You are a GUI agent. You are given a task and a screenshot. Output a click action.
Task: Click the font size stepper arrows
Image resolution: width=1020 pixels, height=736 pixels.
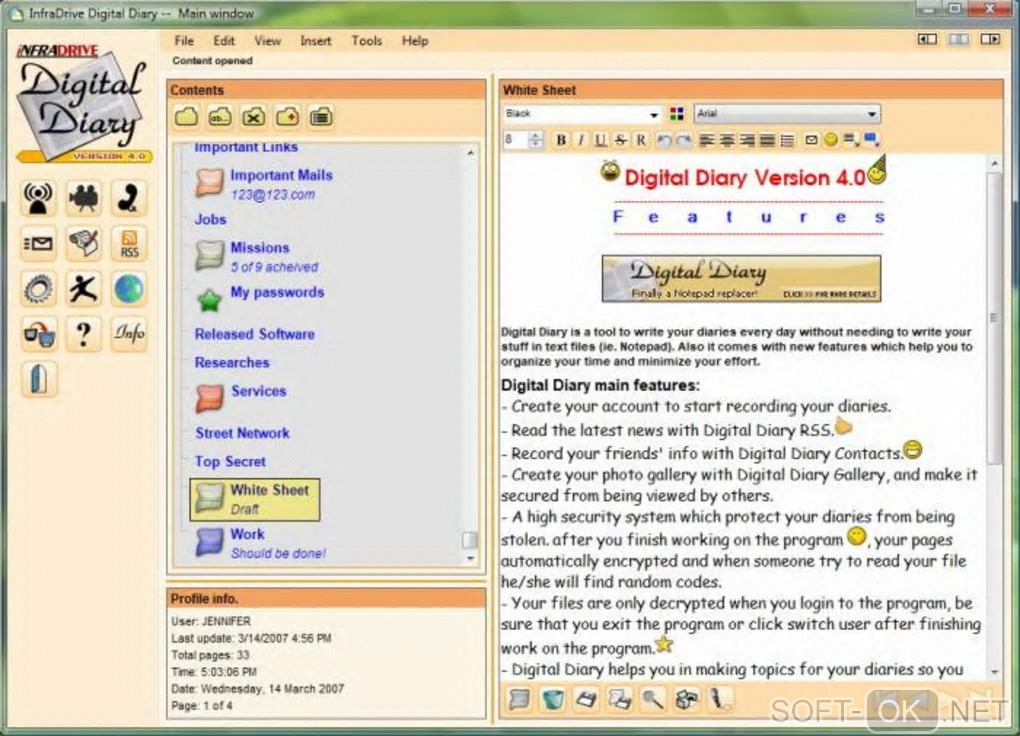[536, 140]
